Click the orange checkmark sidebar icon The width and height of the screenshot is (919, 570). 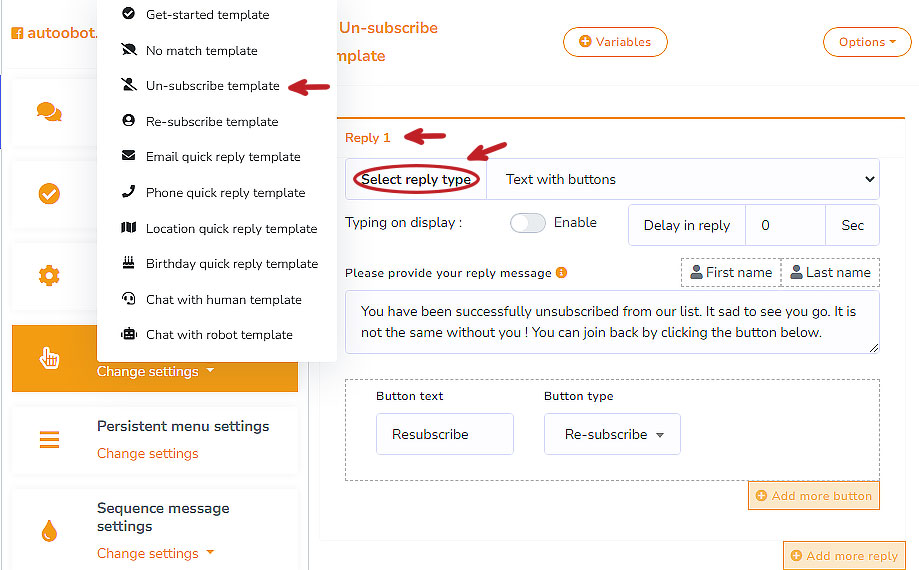pyautogui.click(x=49, y=193)
